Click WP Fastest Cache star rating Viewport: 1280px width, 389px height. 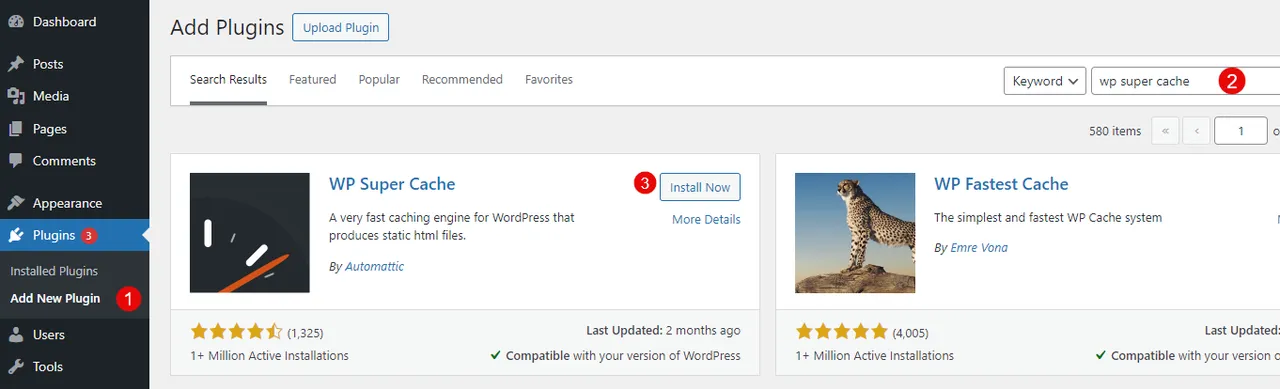pos(841,332)
